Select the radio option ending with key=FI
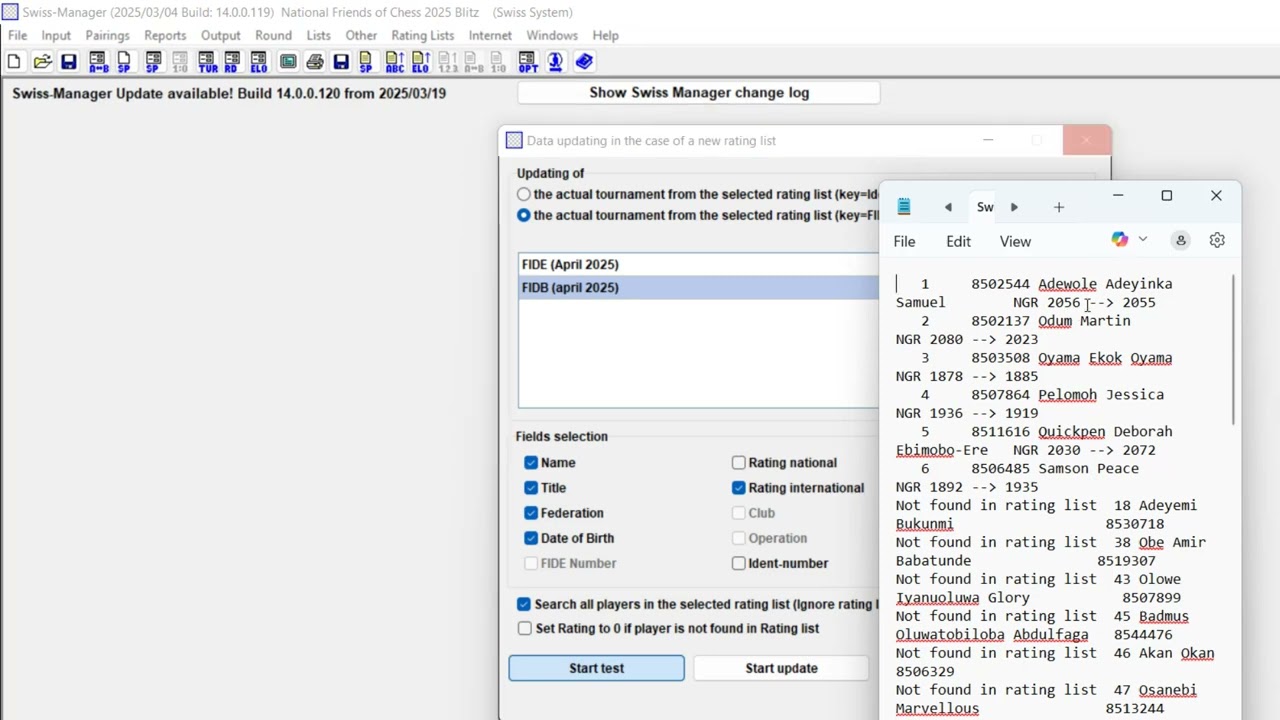Viewport: 1280px width, 720px height. (524, 215)
